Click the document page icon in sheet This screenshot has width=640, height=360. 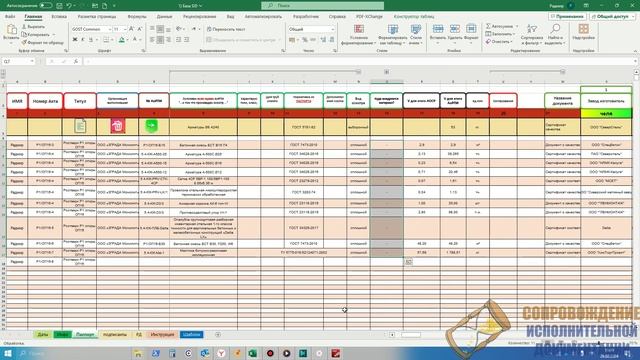coord(80,126)
